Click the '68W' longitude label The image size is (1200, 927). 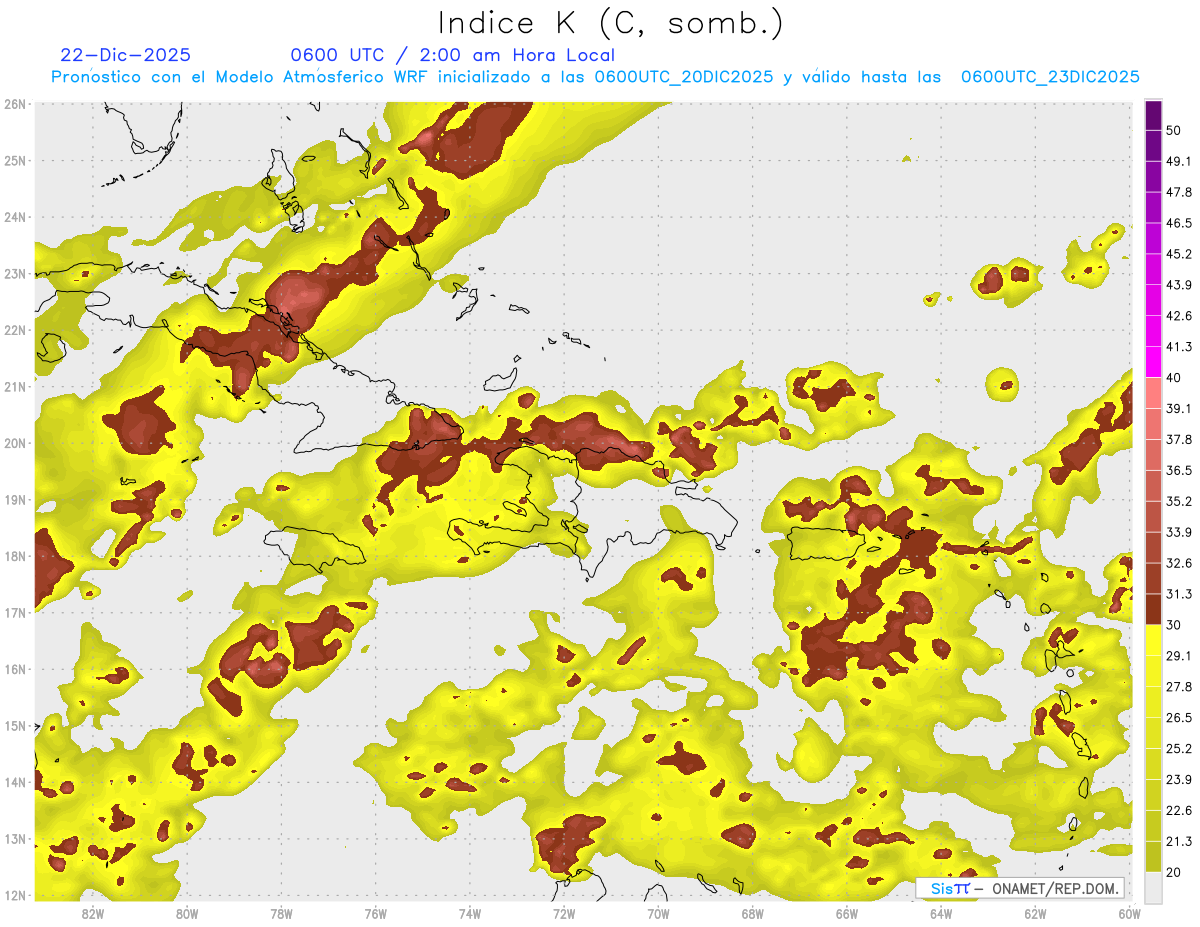click(x=753, y=913)
